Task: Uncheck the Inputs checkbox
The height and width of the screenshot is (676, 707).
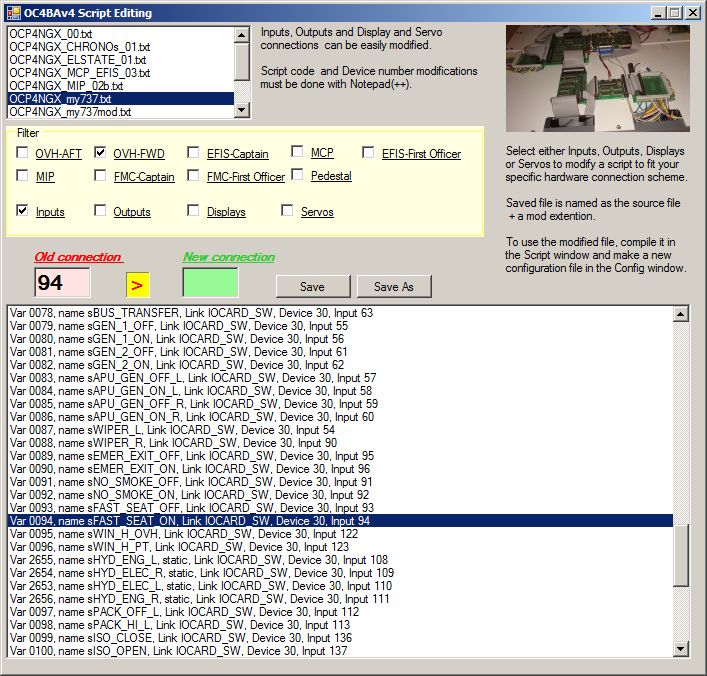Action: 22,210
